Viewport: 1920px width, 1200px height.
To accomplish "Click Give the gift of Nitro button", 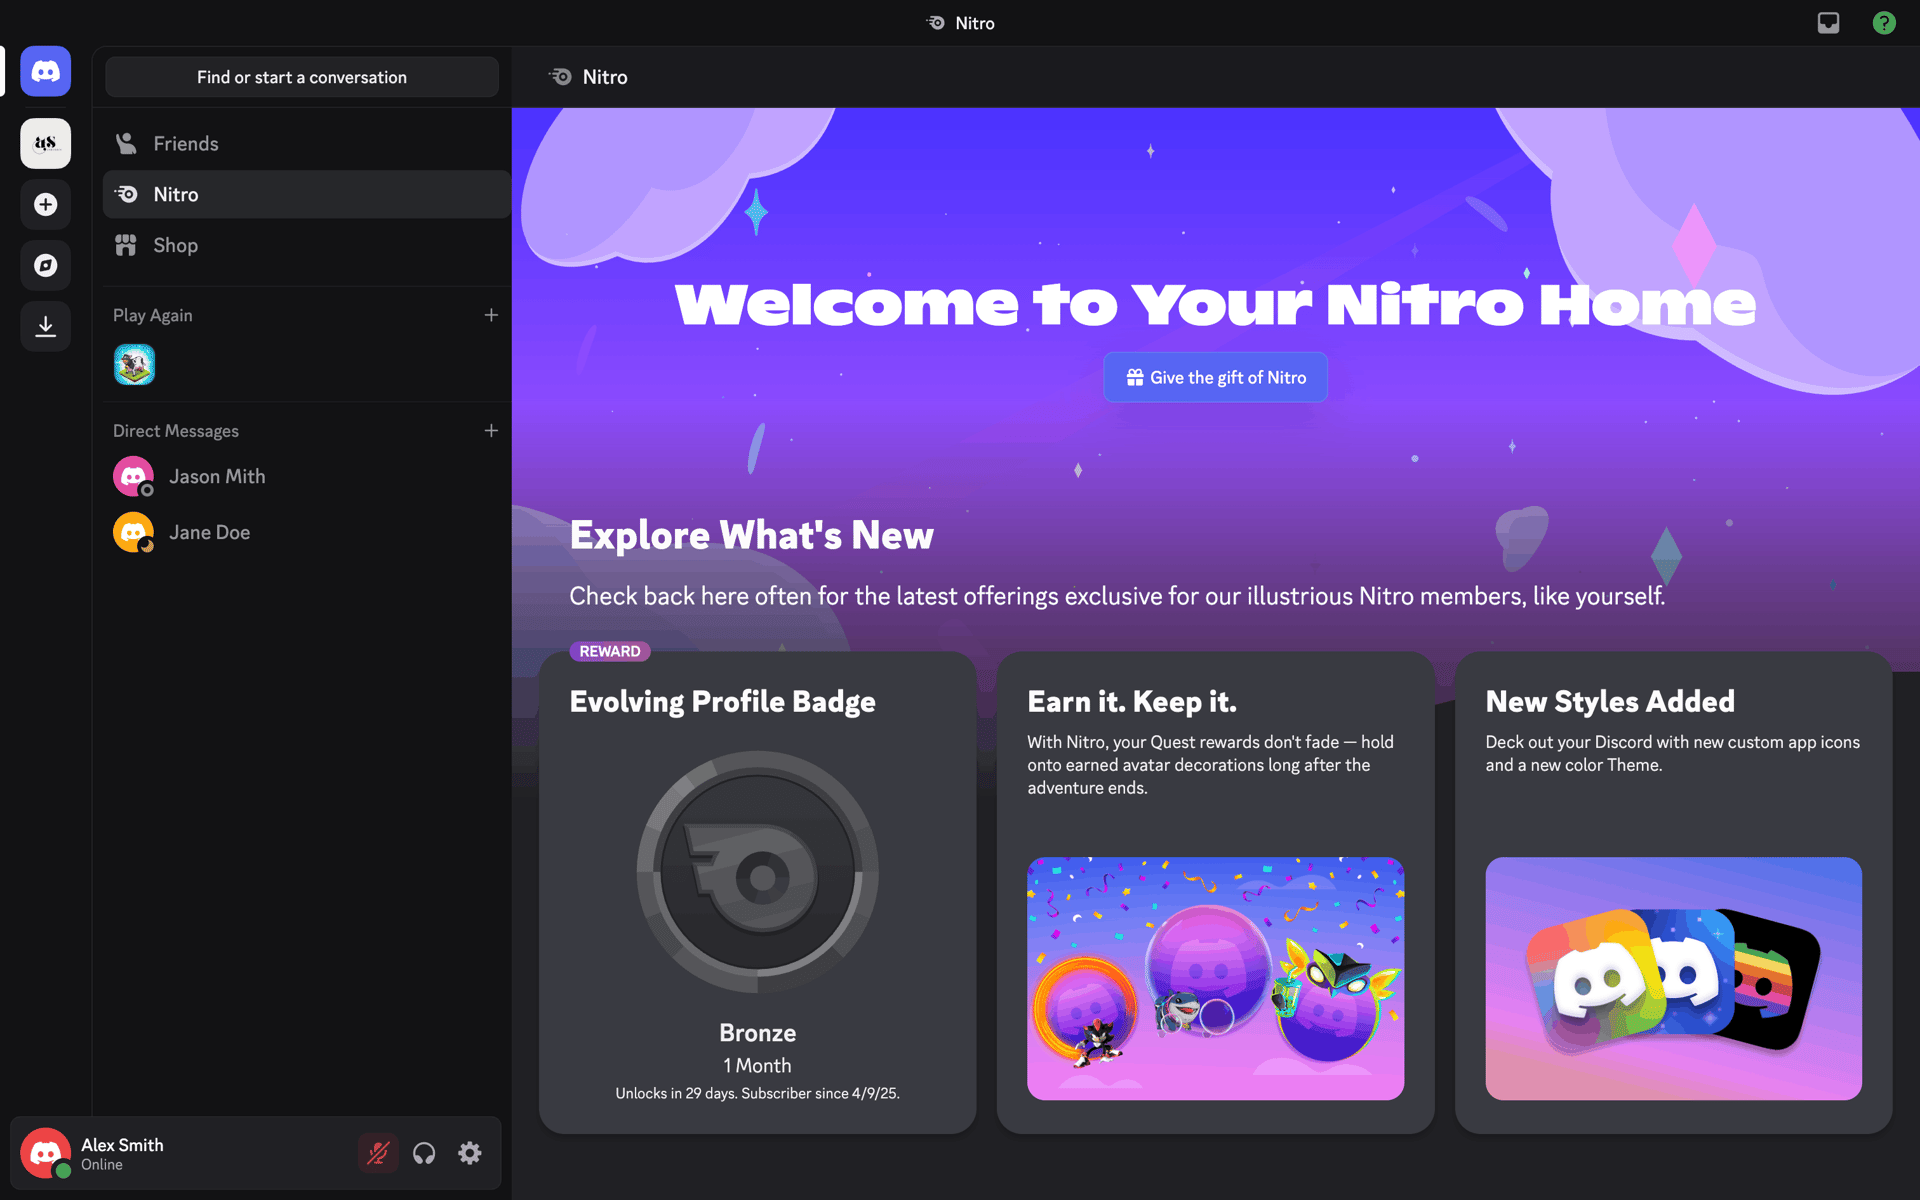I will tap(1215, 377).
